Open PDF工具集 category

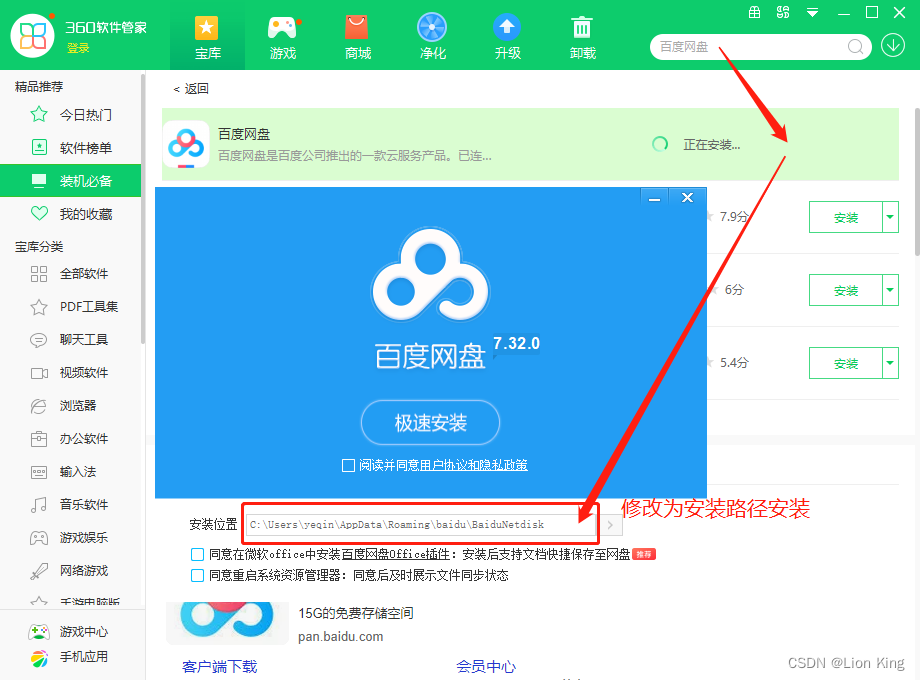tap(70, 306)
